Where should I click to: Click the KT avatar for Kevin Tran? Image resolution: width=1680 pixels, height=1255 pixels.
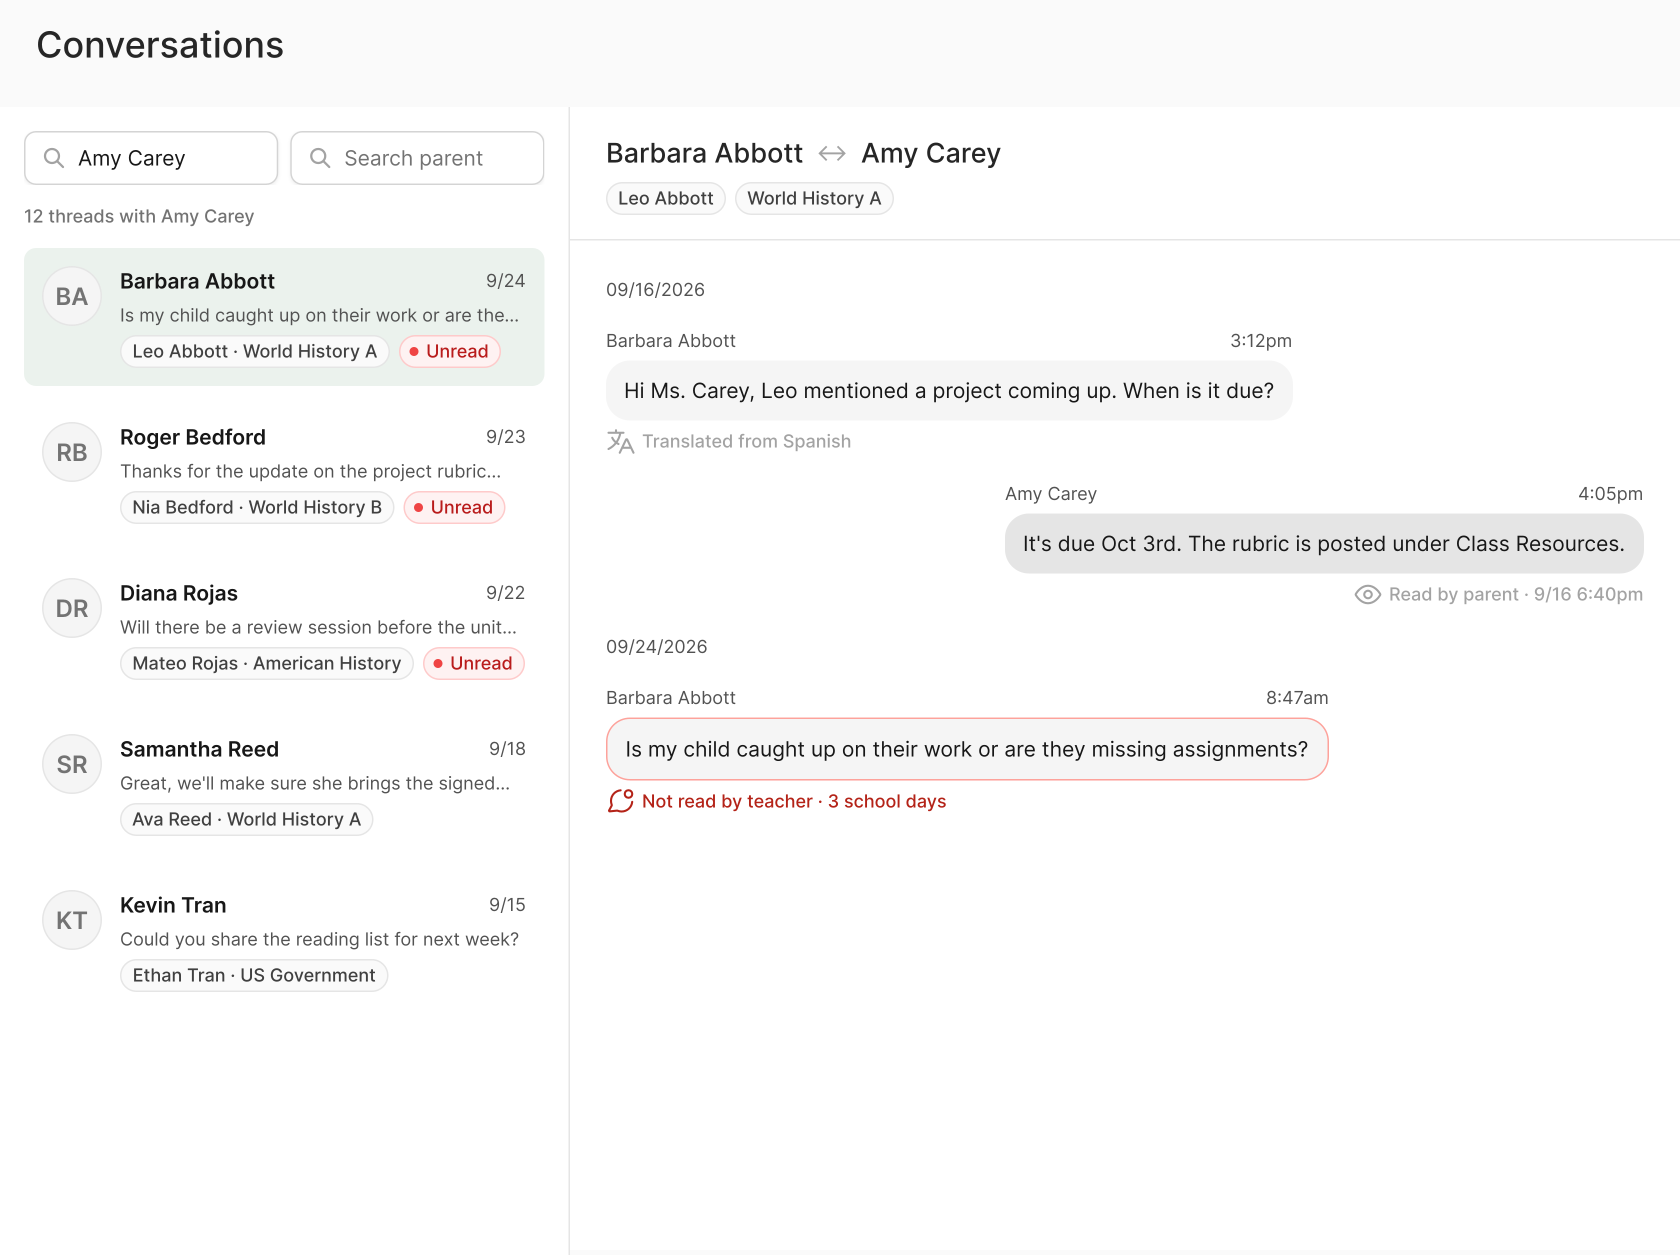72,921
